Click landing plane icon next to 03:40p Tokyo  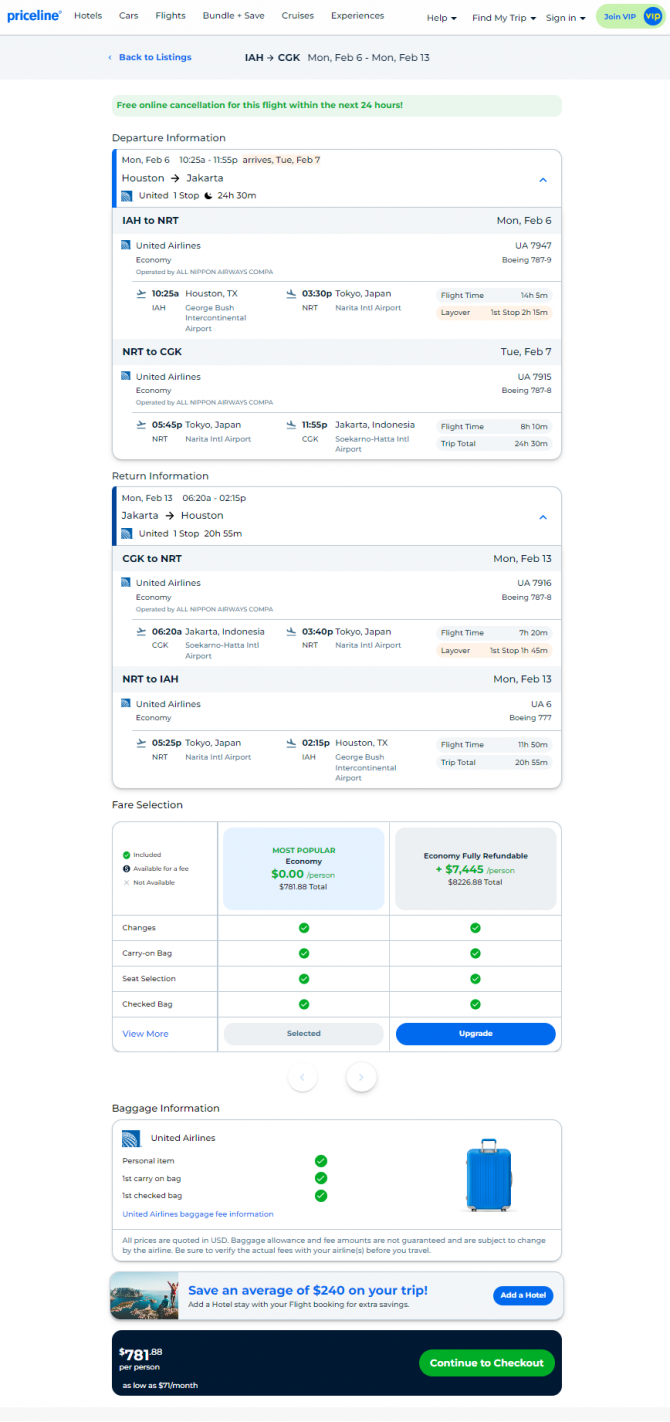pyautogui.click(x=291, y=631)
